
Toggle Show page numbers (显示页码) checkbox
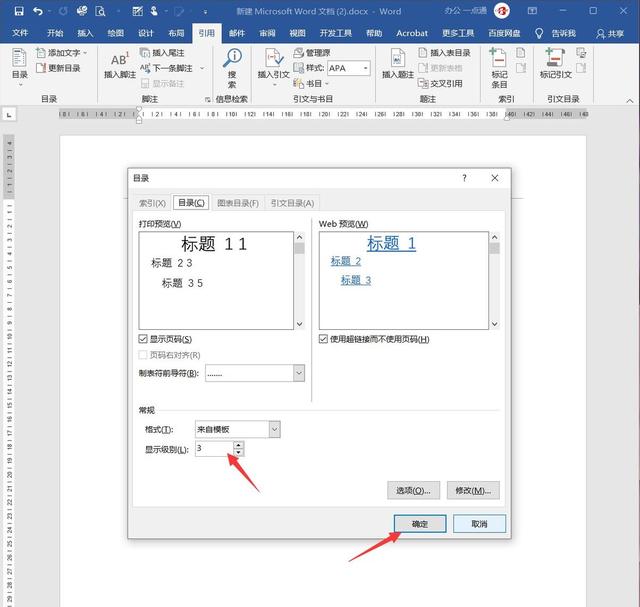click(143, 339)
